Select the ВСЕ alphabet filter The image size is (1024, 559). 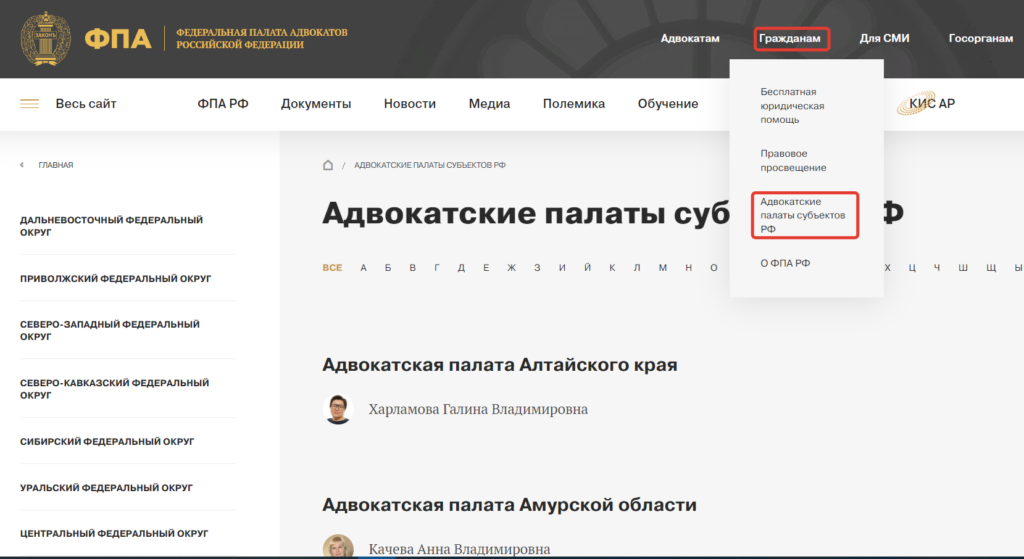point(332,268)
